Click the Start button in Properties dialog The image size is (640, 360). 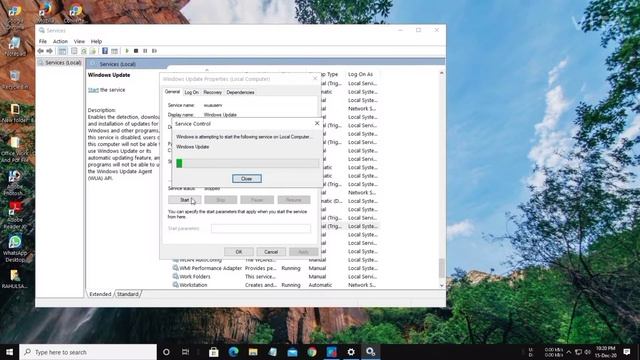point(184,200)
